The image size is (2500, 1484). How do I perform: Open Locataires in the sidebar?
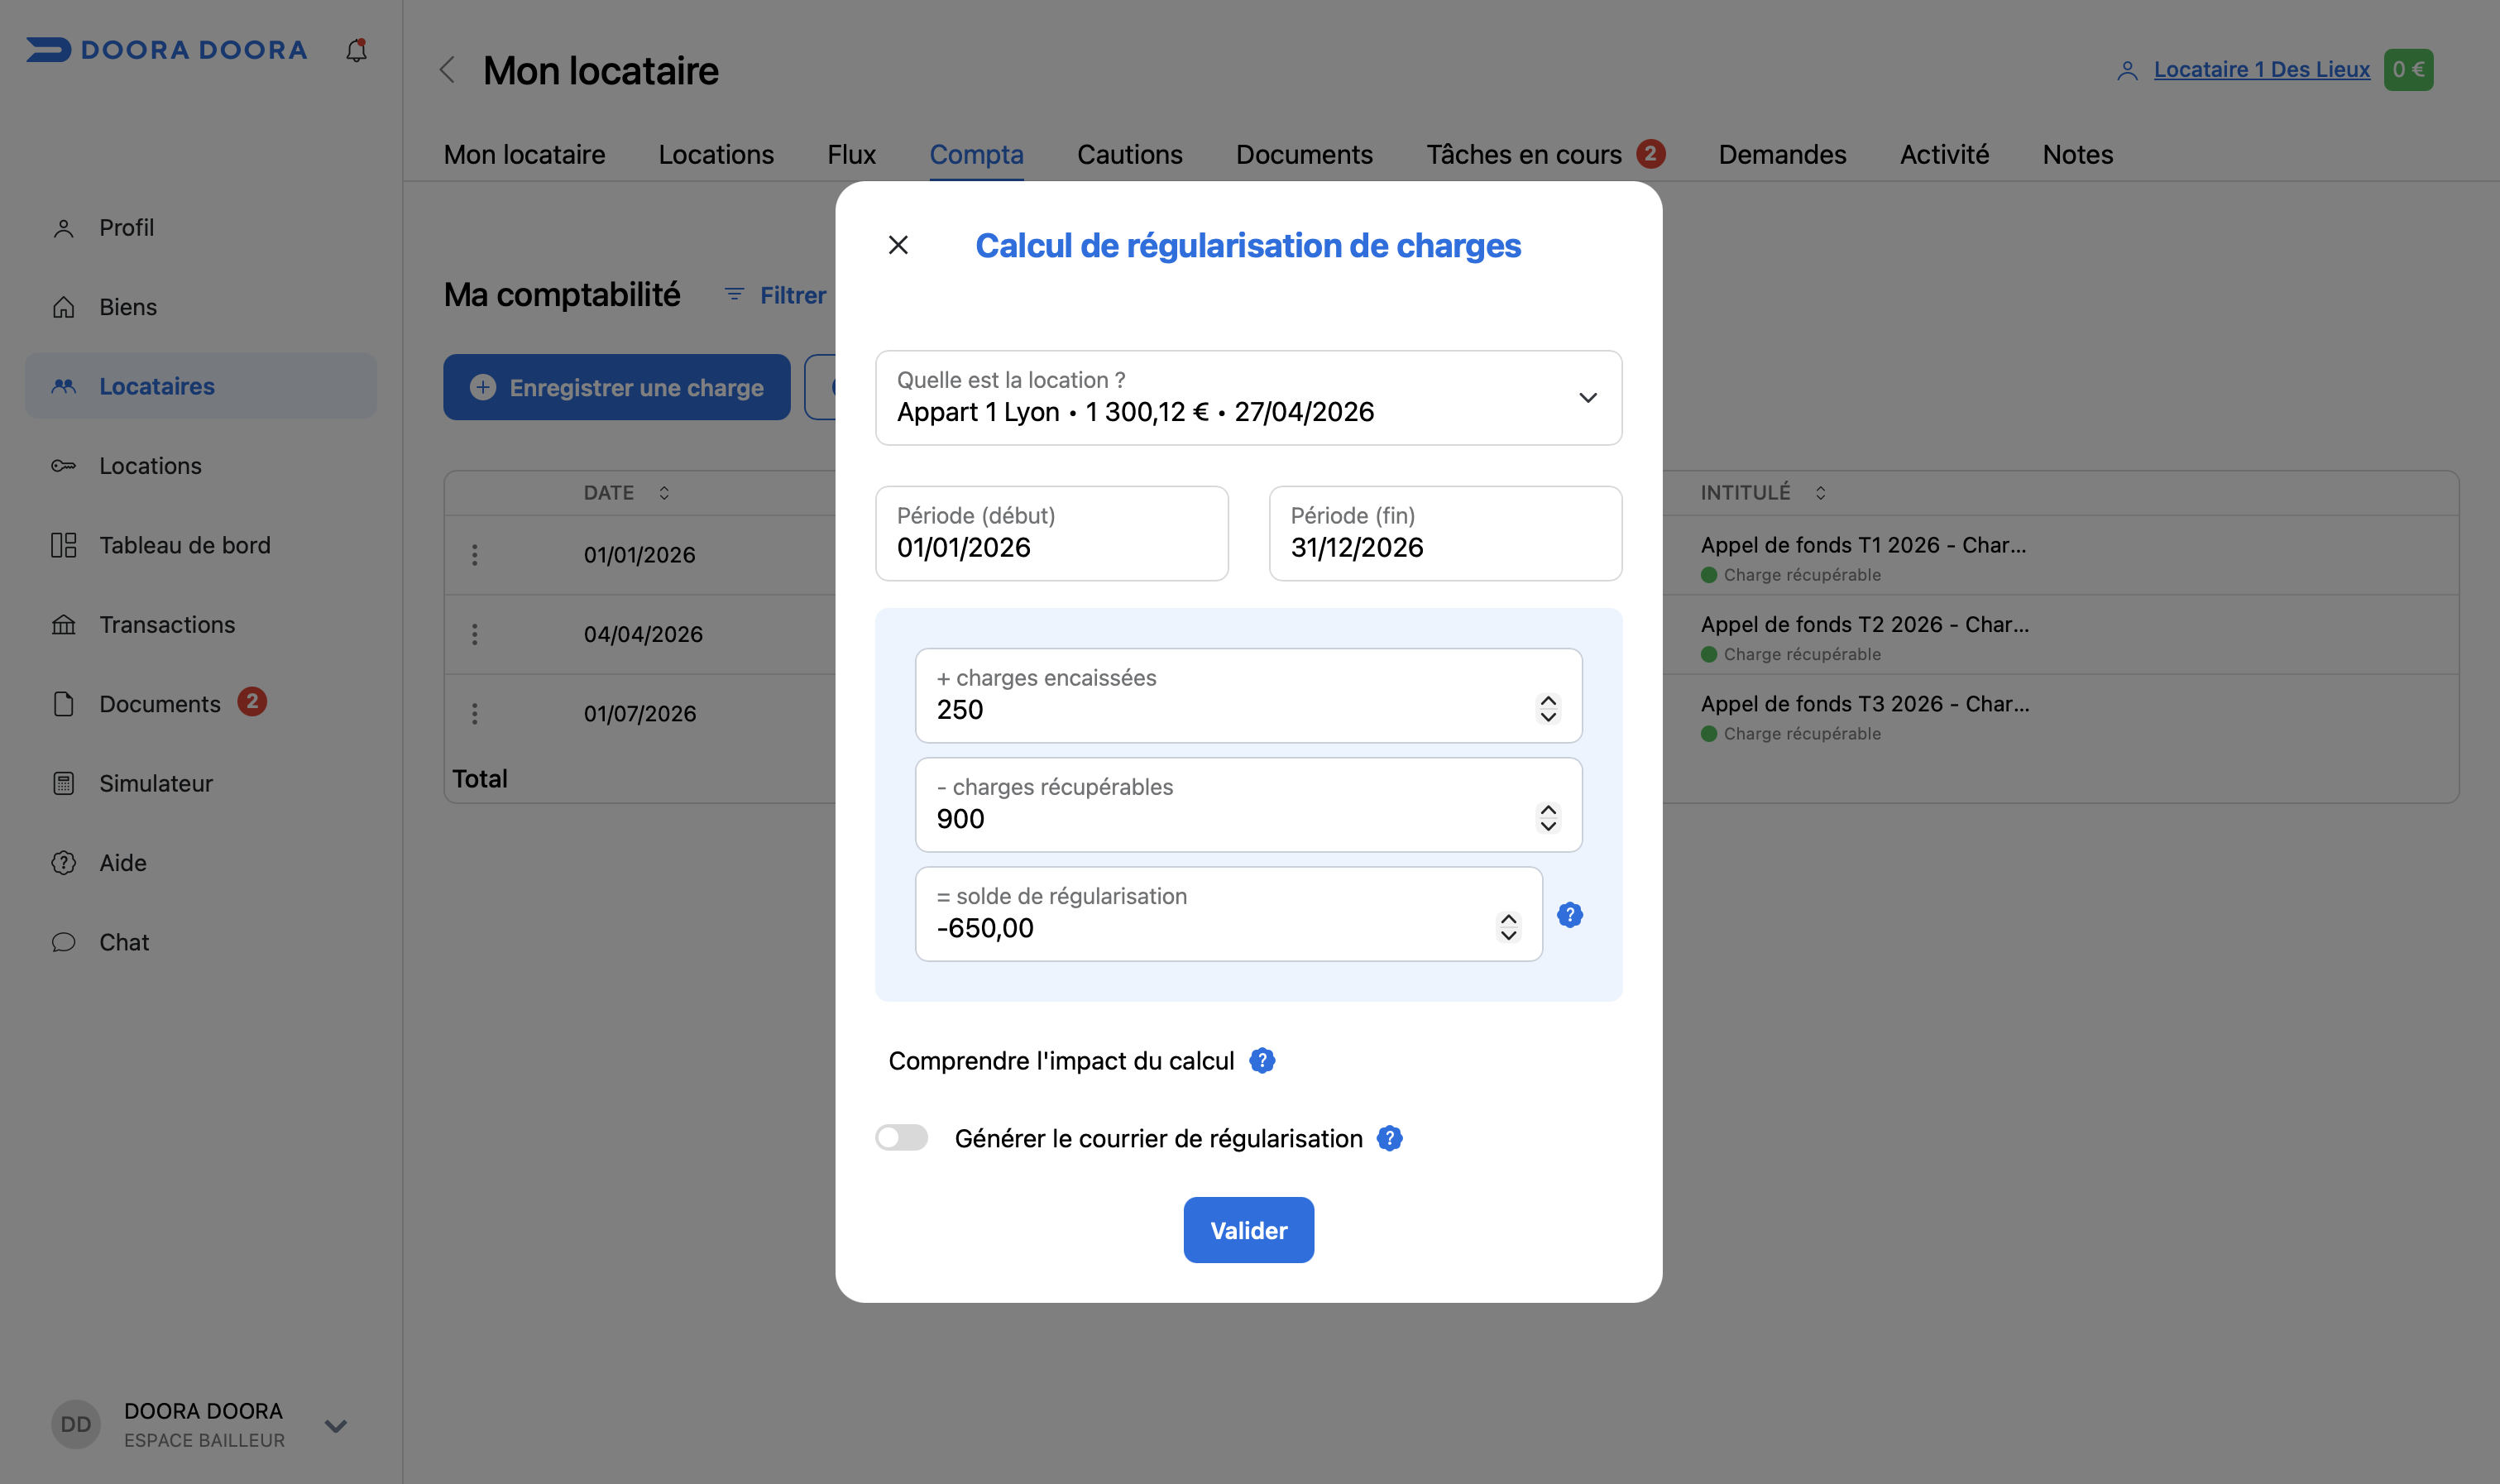pos(201,386)
